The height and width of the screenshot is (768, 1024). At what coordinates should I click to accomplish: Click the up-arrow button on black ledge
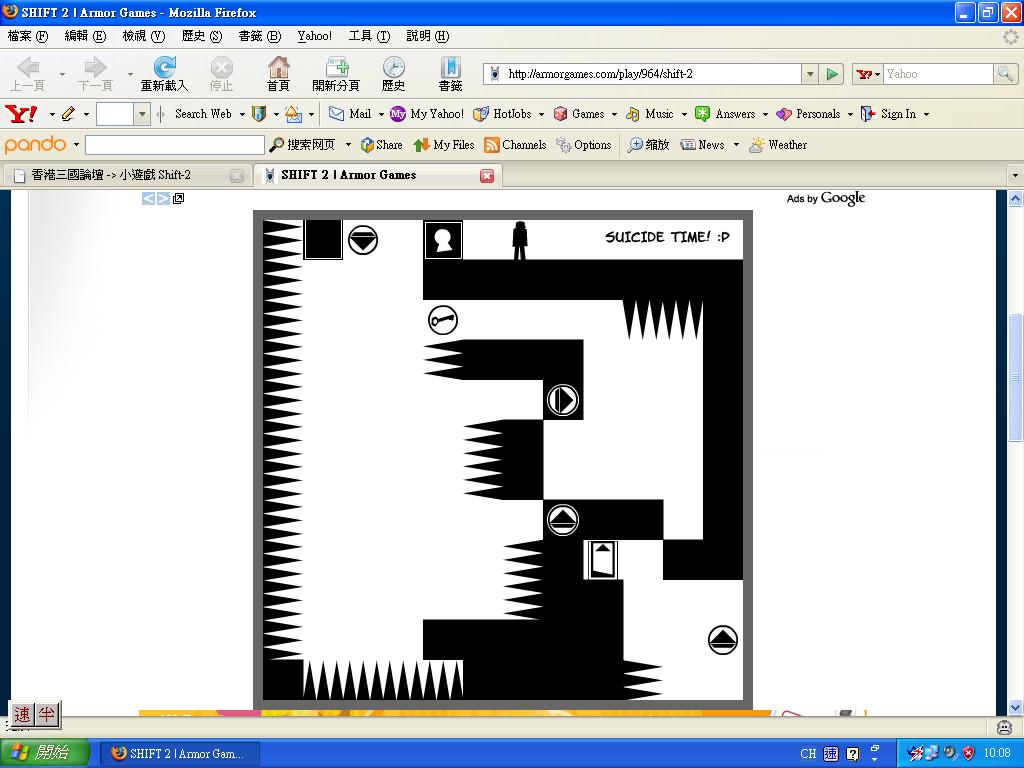click(x=563, y=520)
